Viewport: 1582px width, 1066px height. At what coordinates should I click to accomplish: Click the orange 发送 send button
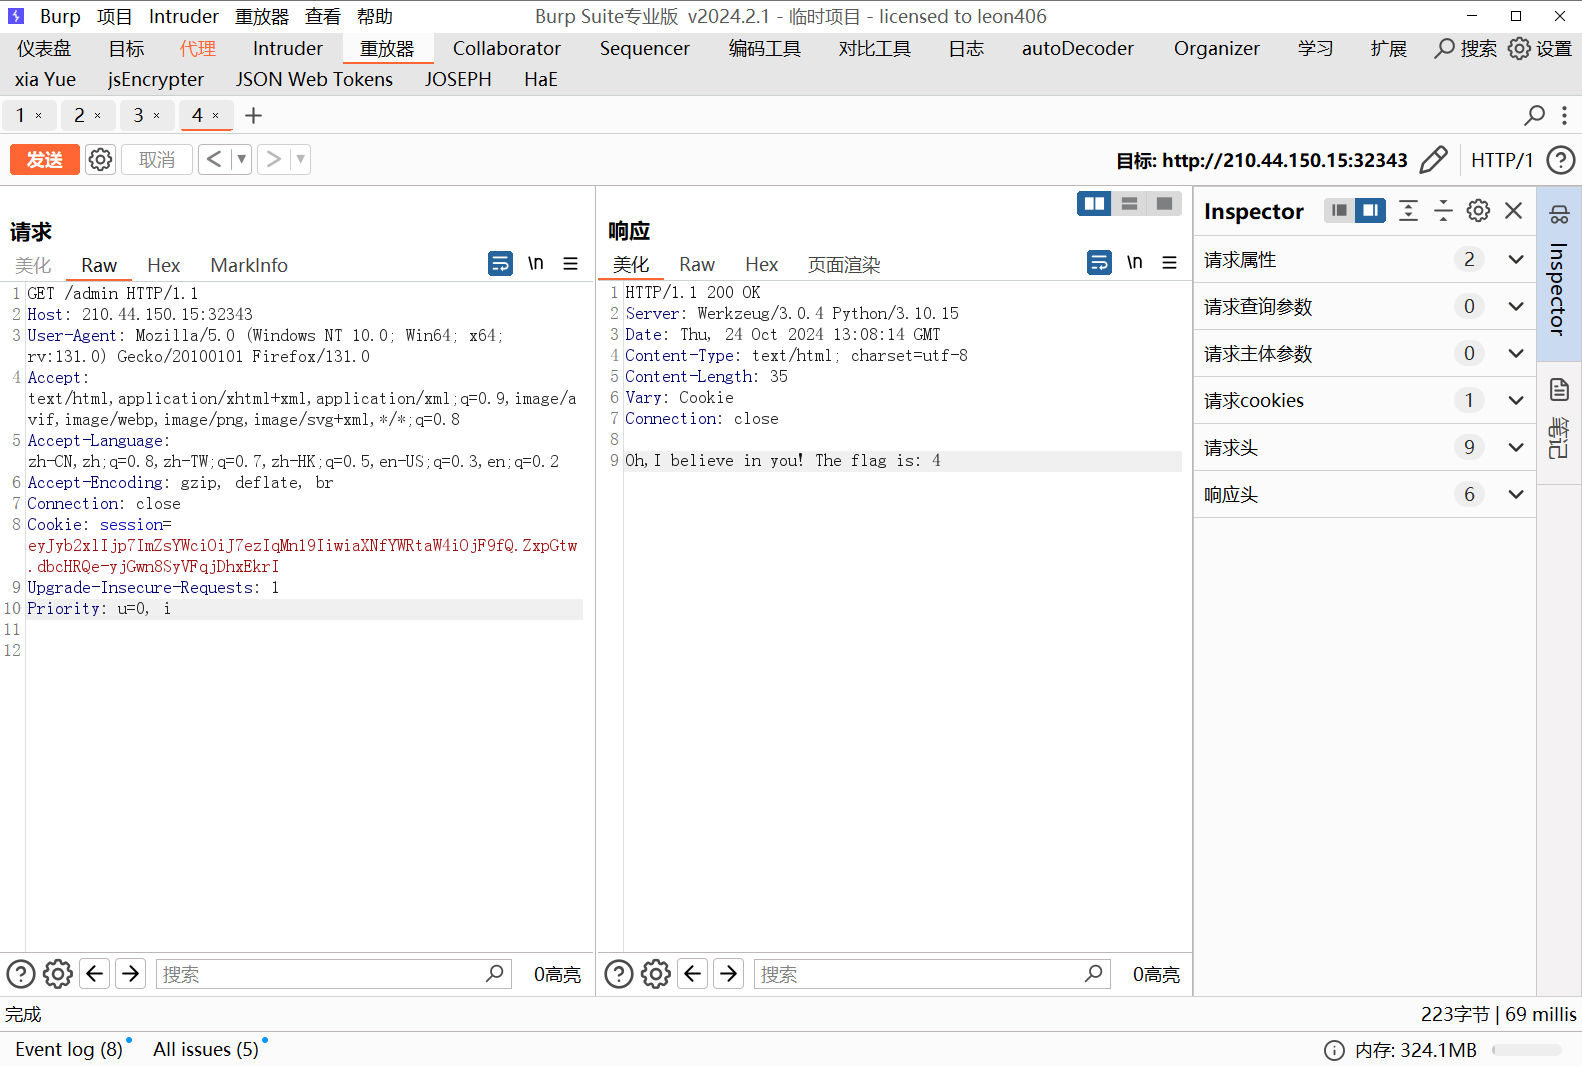tap(45, 160)
